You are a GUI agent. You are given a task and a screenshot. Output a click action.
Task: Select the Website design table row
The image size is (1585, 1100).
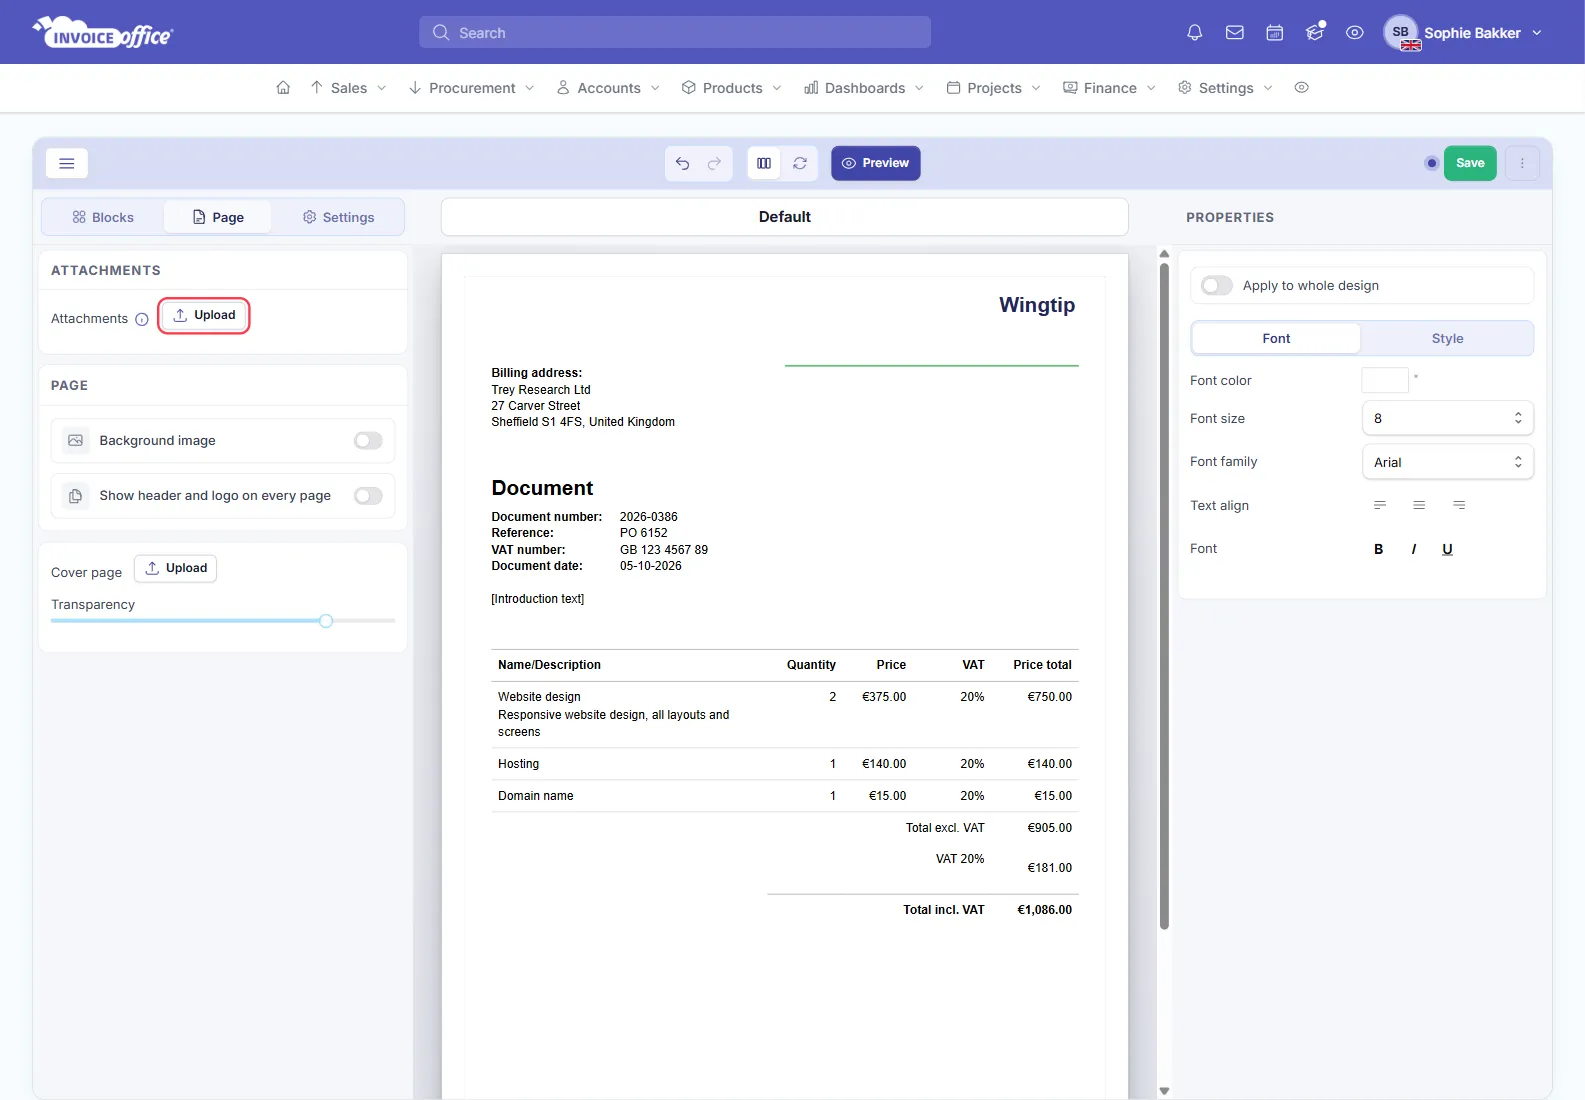pos(785,714)
